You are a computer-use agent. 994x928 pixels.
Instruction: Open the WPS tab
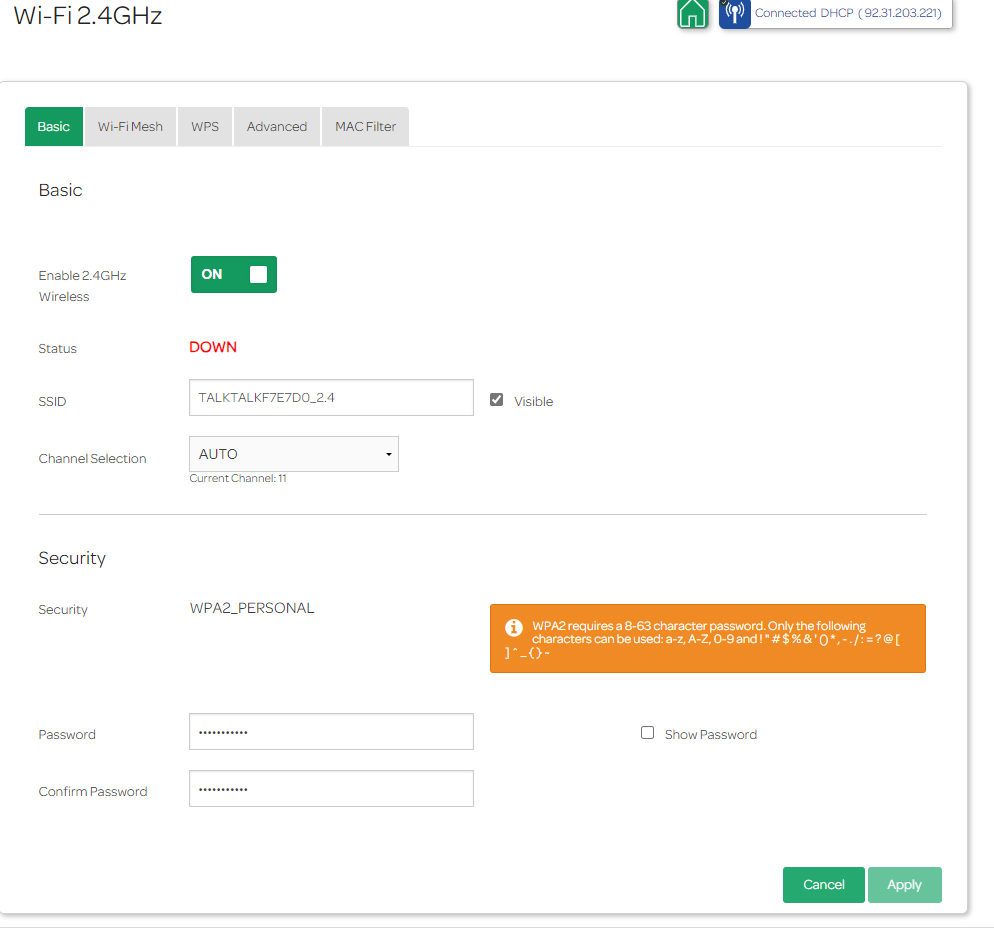pyautogui.click(x=205, y=127)
